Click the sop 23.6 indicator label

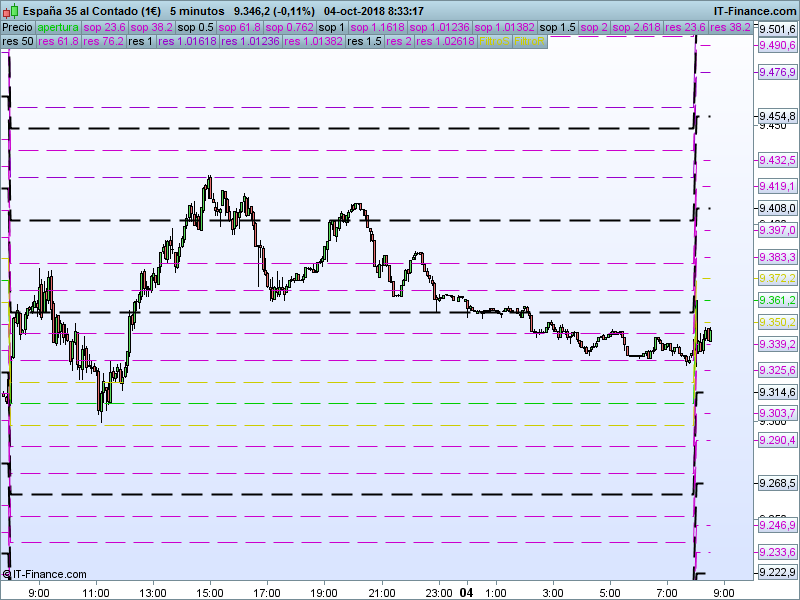click(105, 28)
